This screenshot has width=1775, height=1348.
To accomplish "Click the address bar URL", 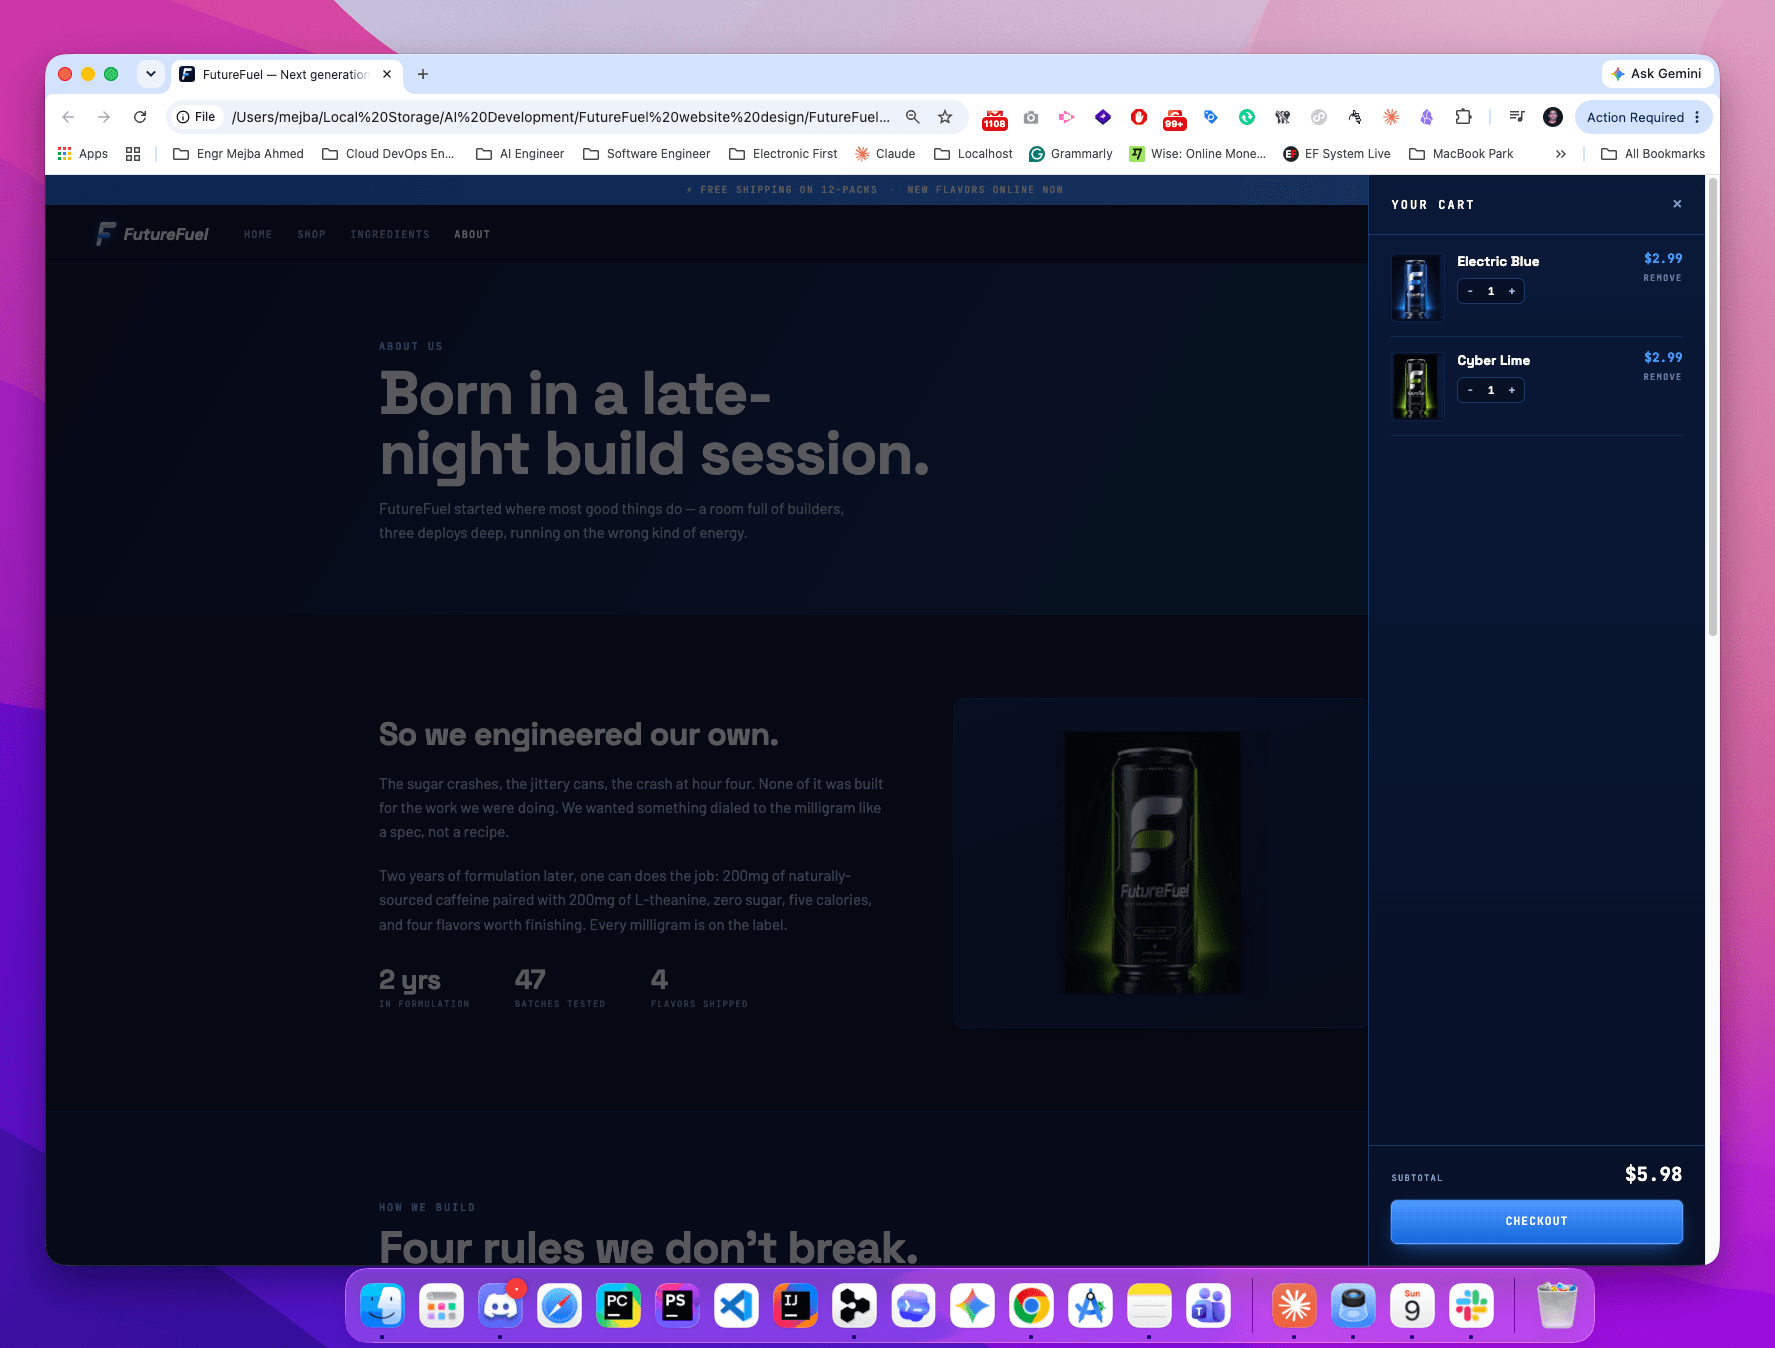I will coord(561,117).
